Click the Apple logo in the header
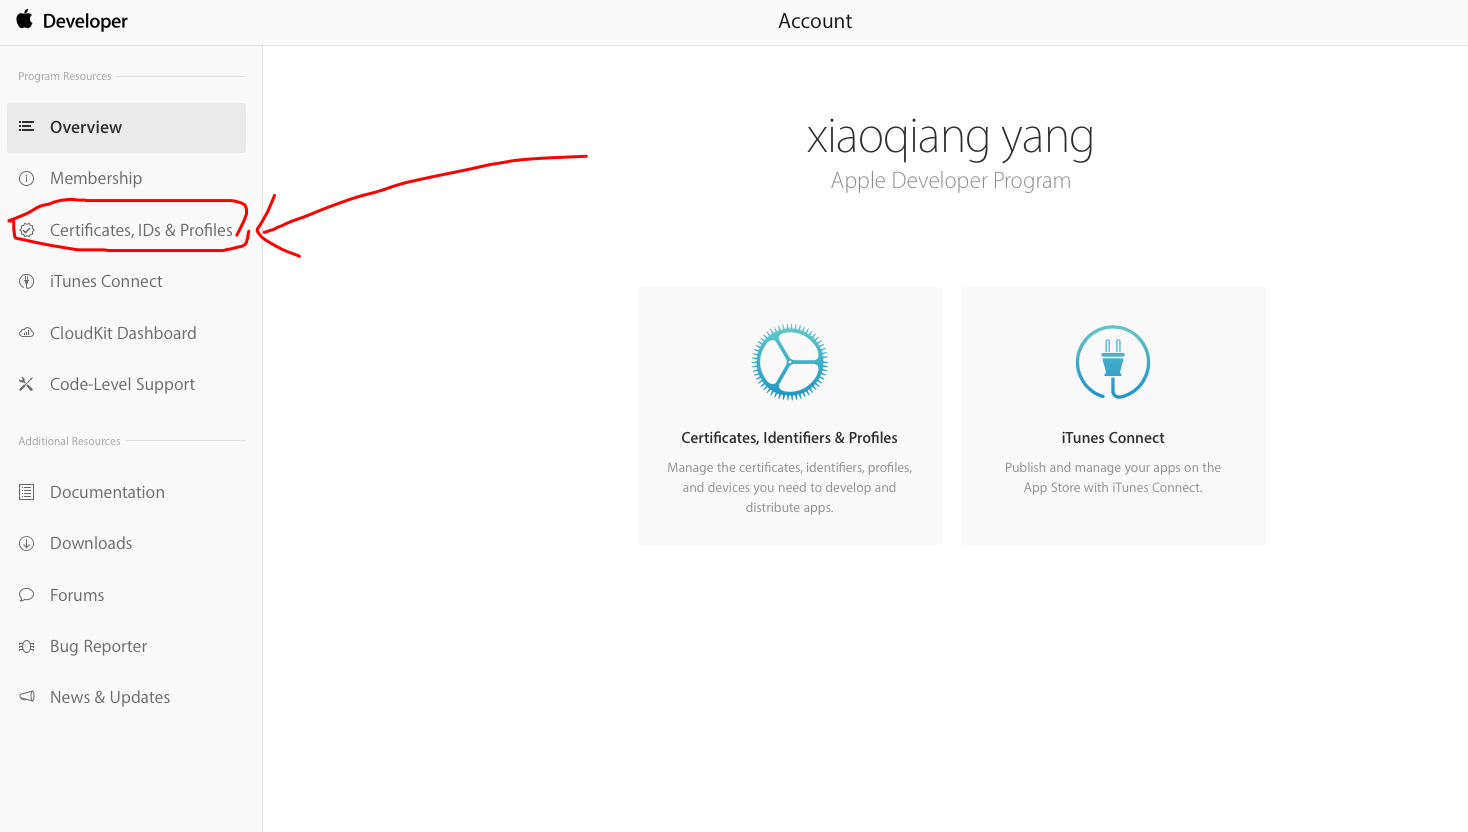Image resolution: width=1468 pixels, height=832 pixels. [x=24, y=20]
